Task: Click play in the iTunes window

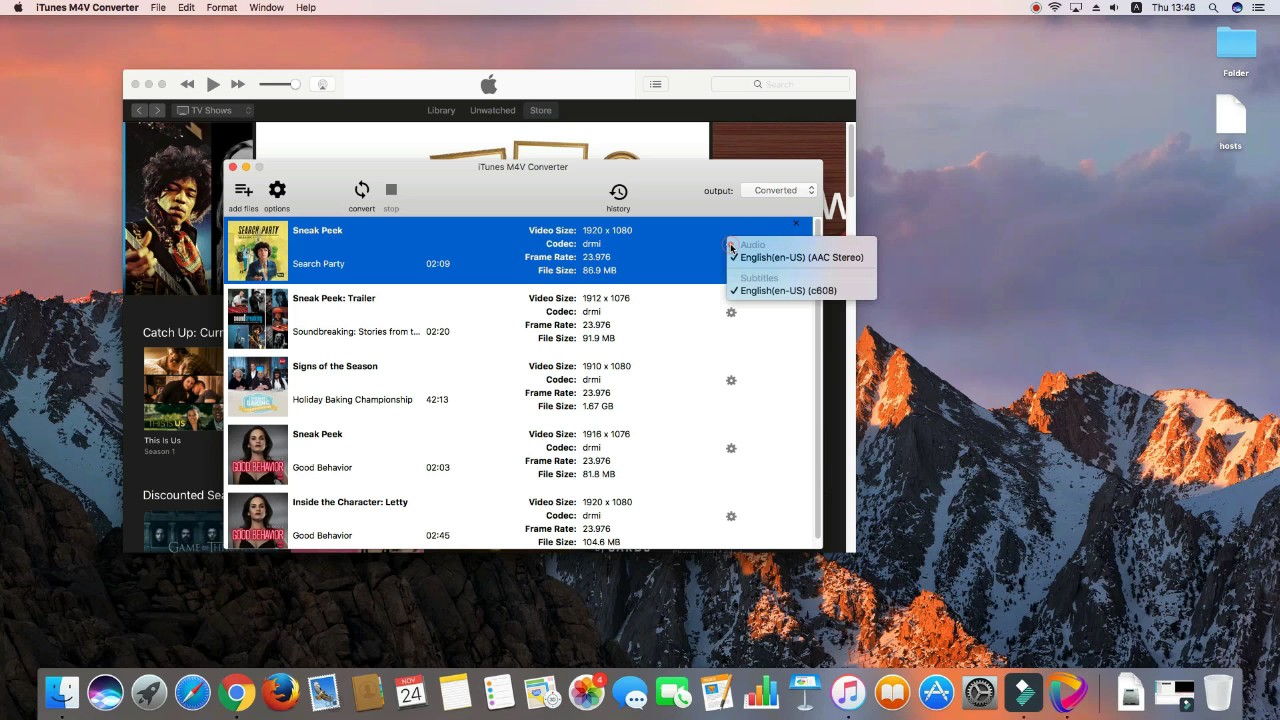Action: tap(213, 85)
